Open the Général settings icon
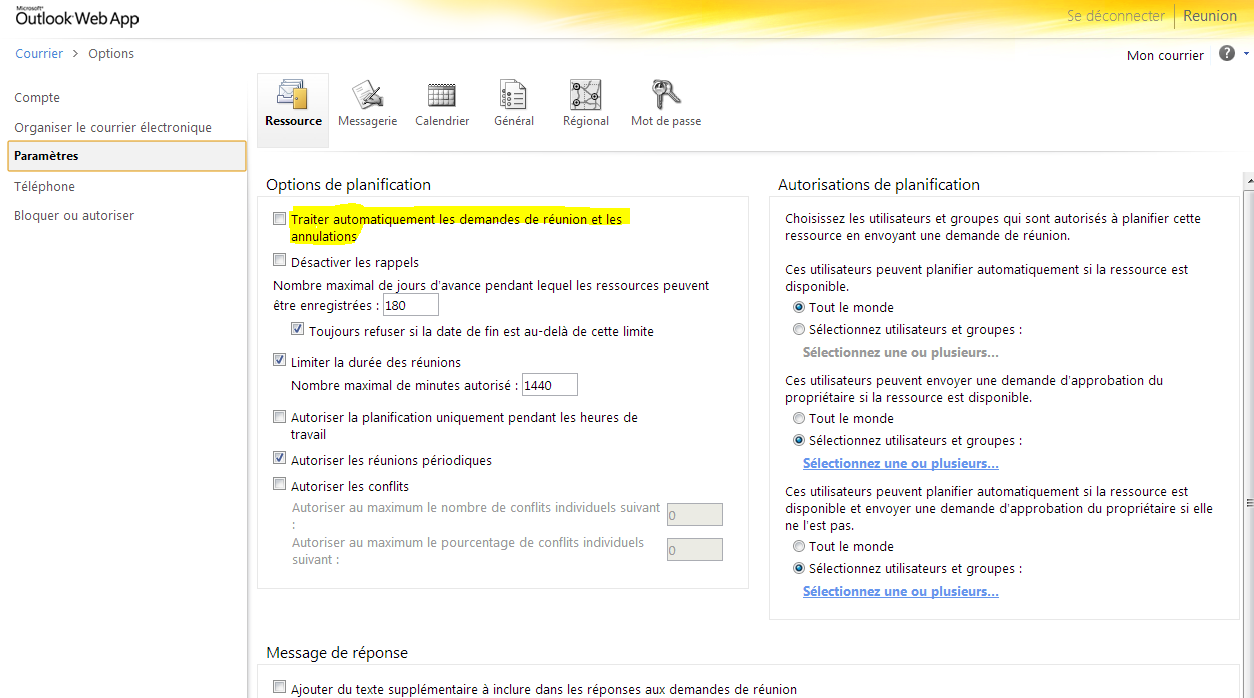This screenshot has width=1254, height=698. tap(513, 96)
